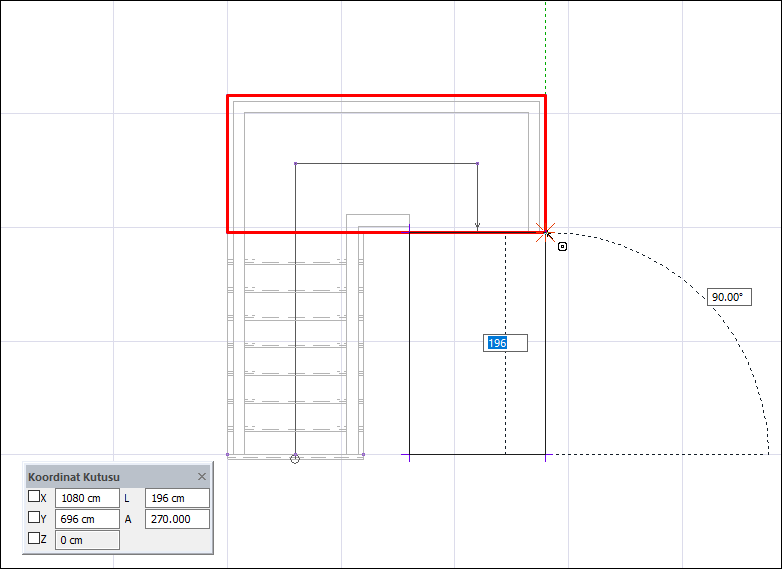
Task: Select the top-left purple stair path handle
Action: tap(296, 164)
